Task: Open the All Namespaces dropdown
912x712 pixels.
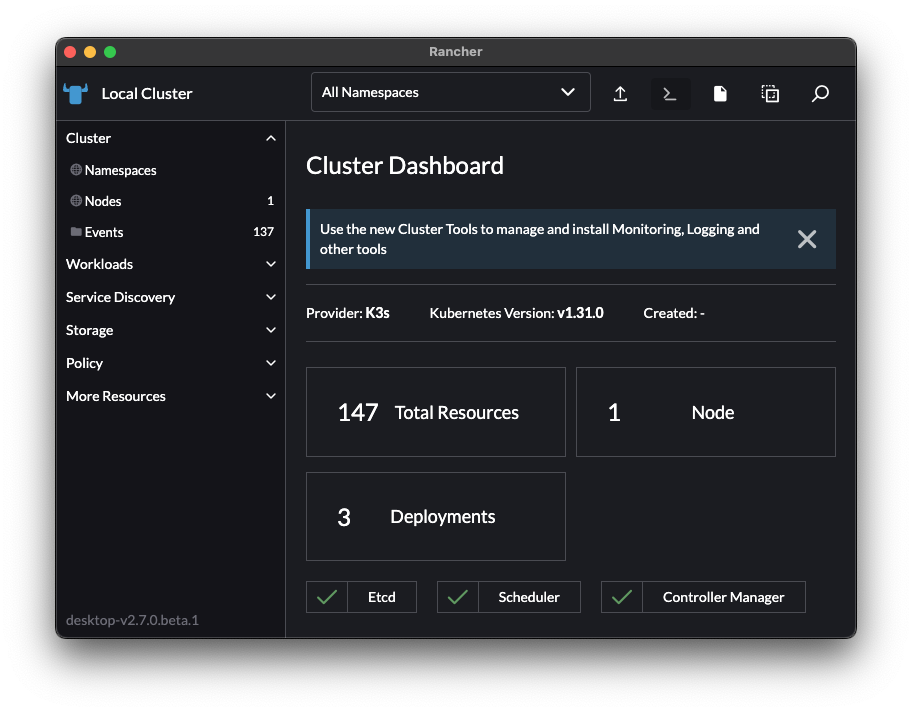Action: (450, 92)
